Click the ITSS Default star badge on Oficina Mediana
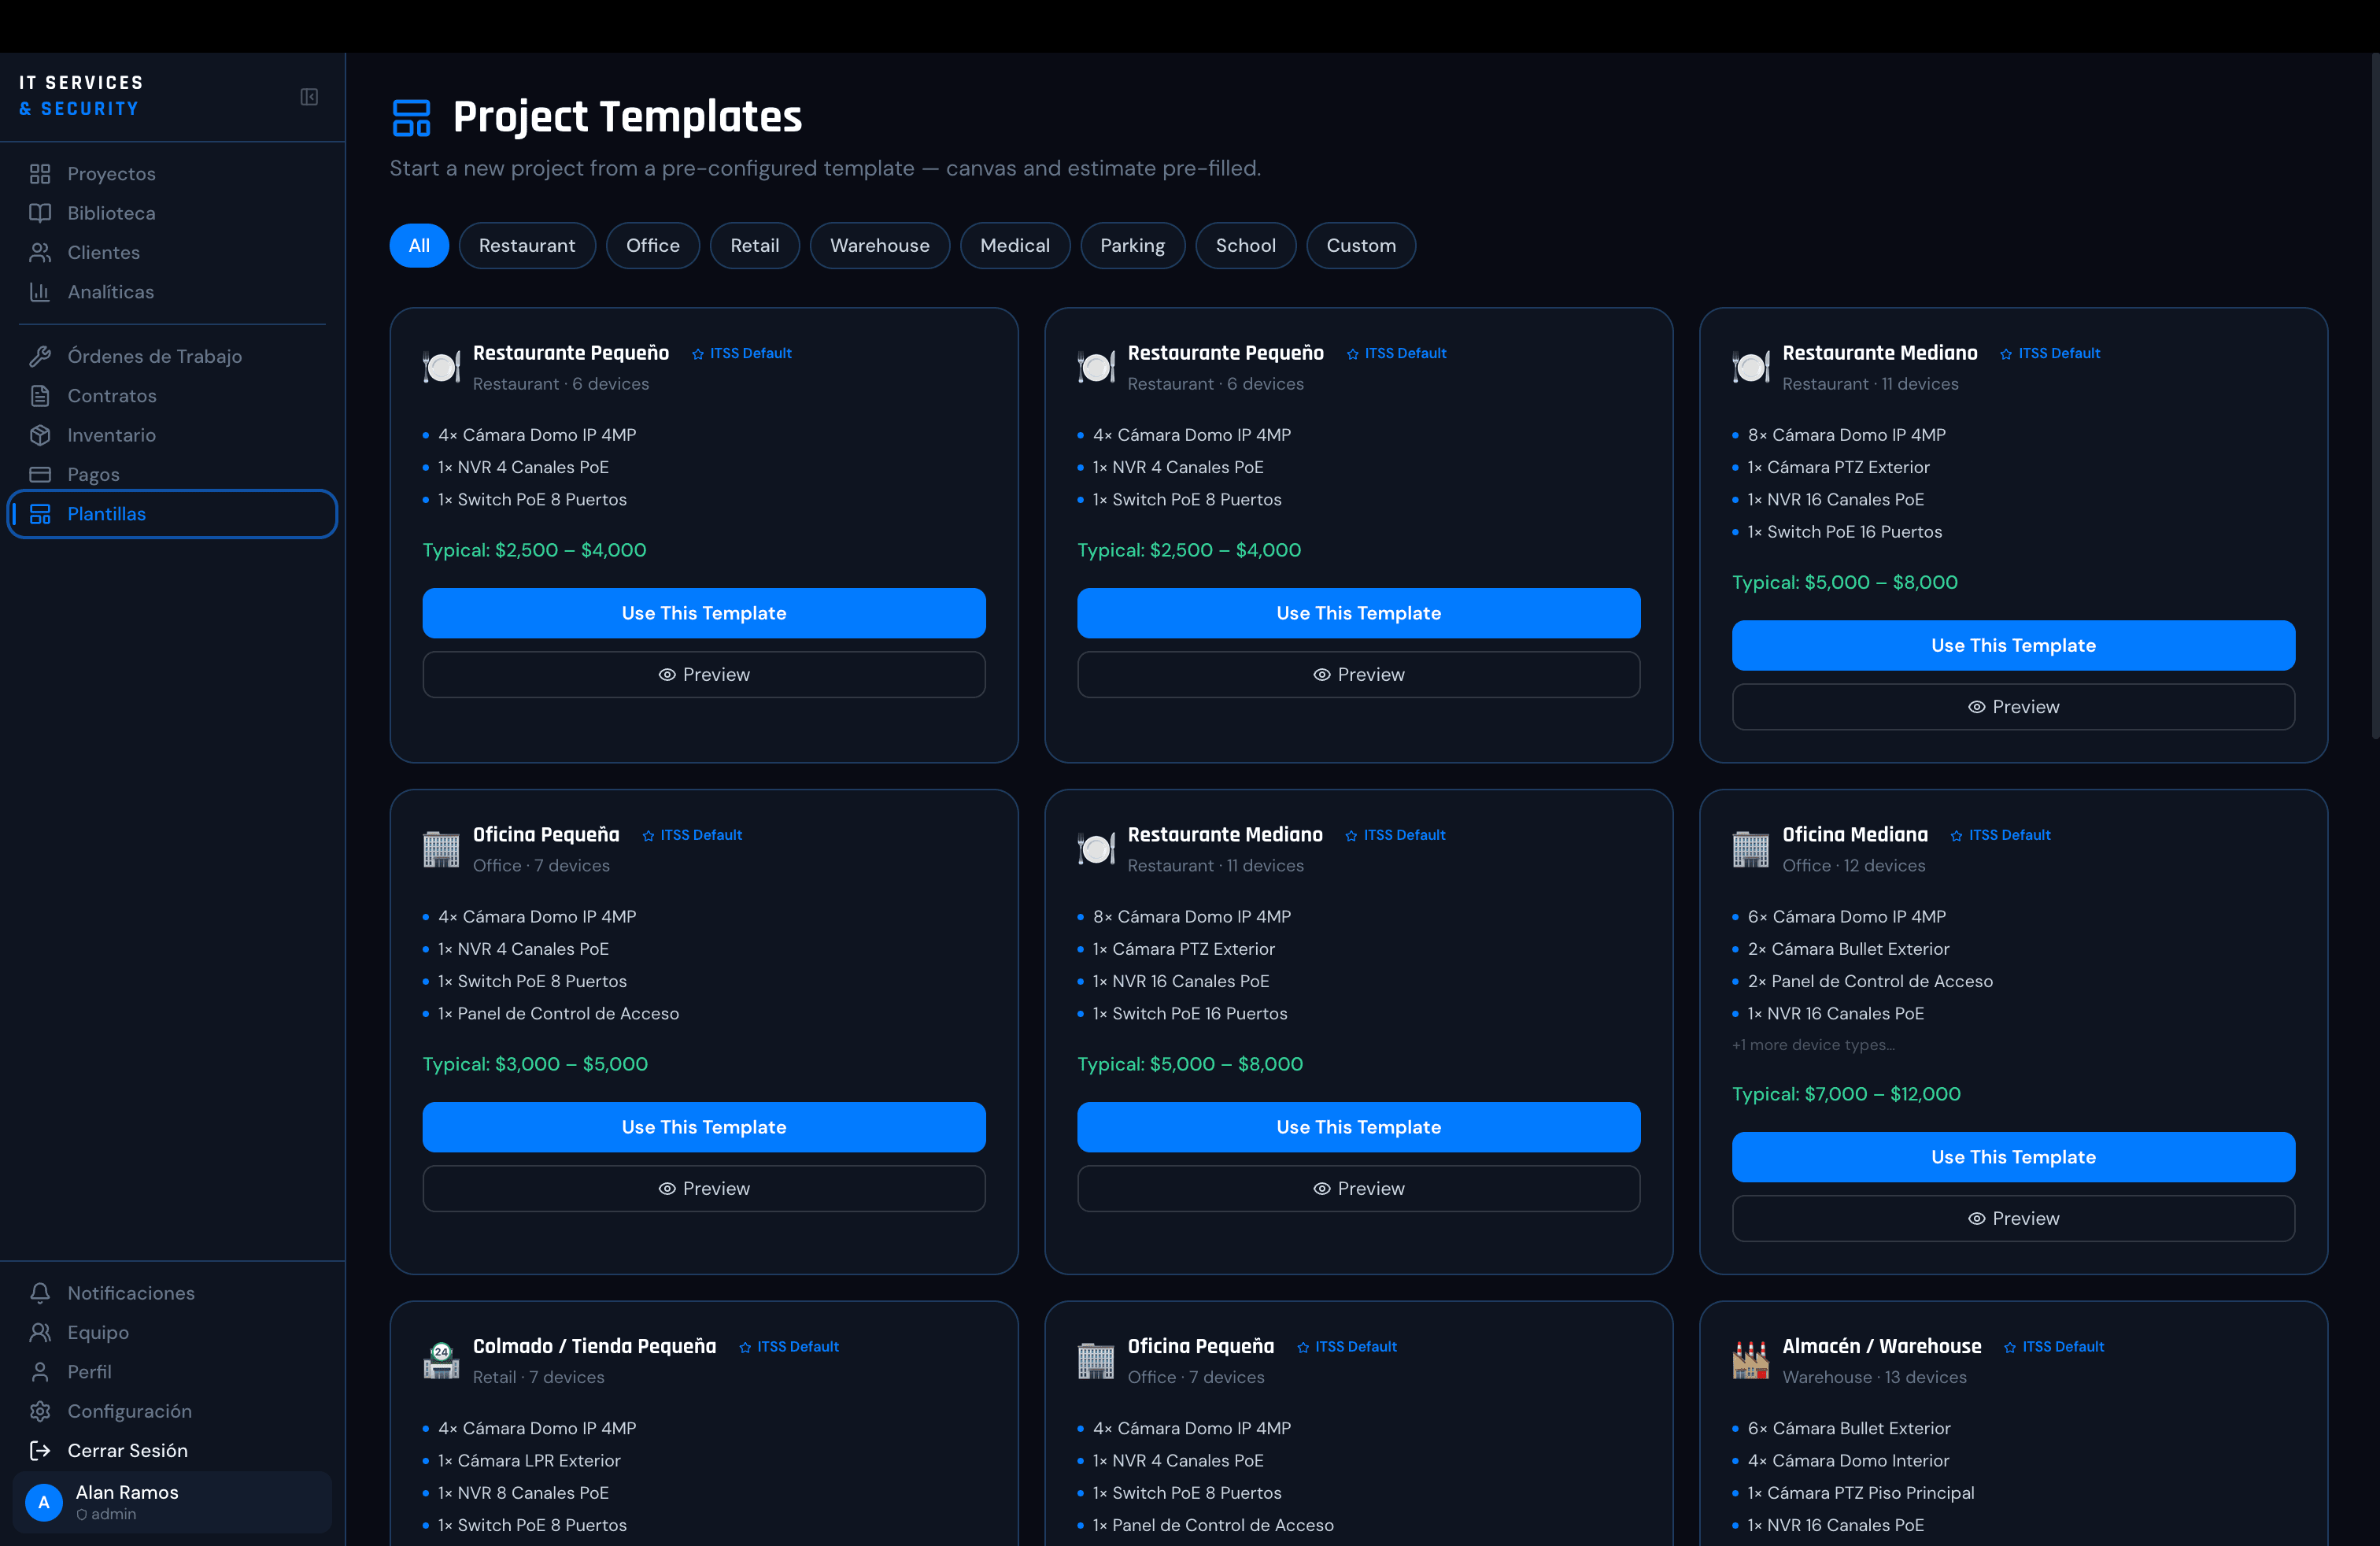Screen dimensions: 2380x1546 click(2000, 835)
